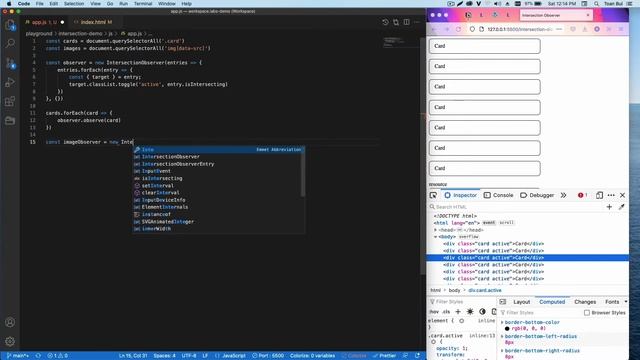Click the overflow badge on body element
The image size is (640, 360).
coord(469,237)
